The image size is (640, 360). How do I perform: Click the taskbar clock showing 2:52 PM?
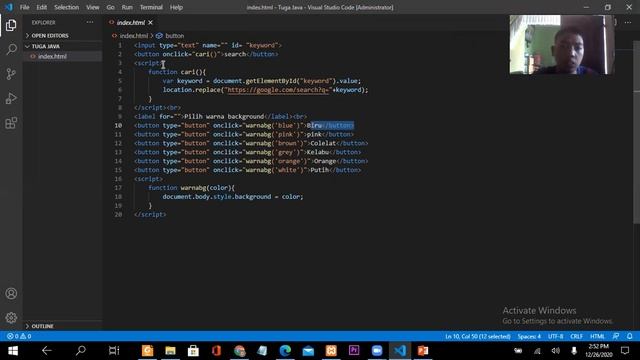[x=599, y=351]
